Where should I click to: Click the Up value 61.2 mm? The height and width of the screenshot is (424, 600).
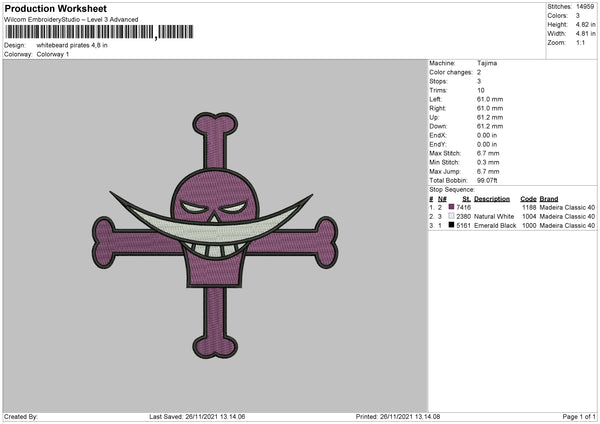(x=490, y=117)
